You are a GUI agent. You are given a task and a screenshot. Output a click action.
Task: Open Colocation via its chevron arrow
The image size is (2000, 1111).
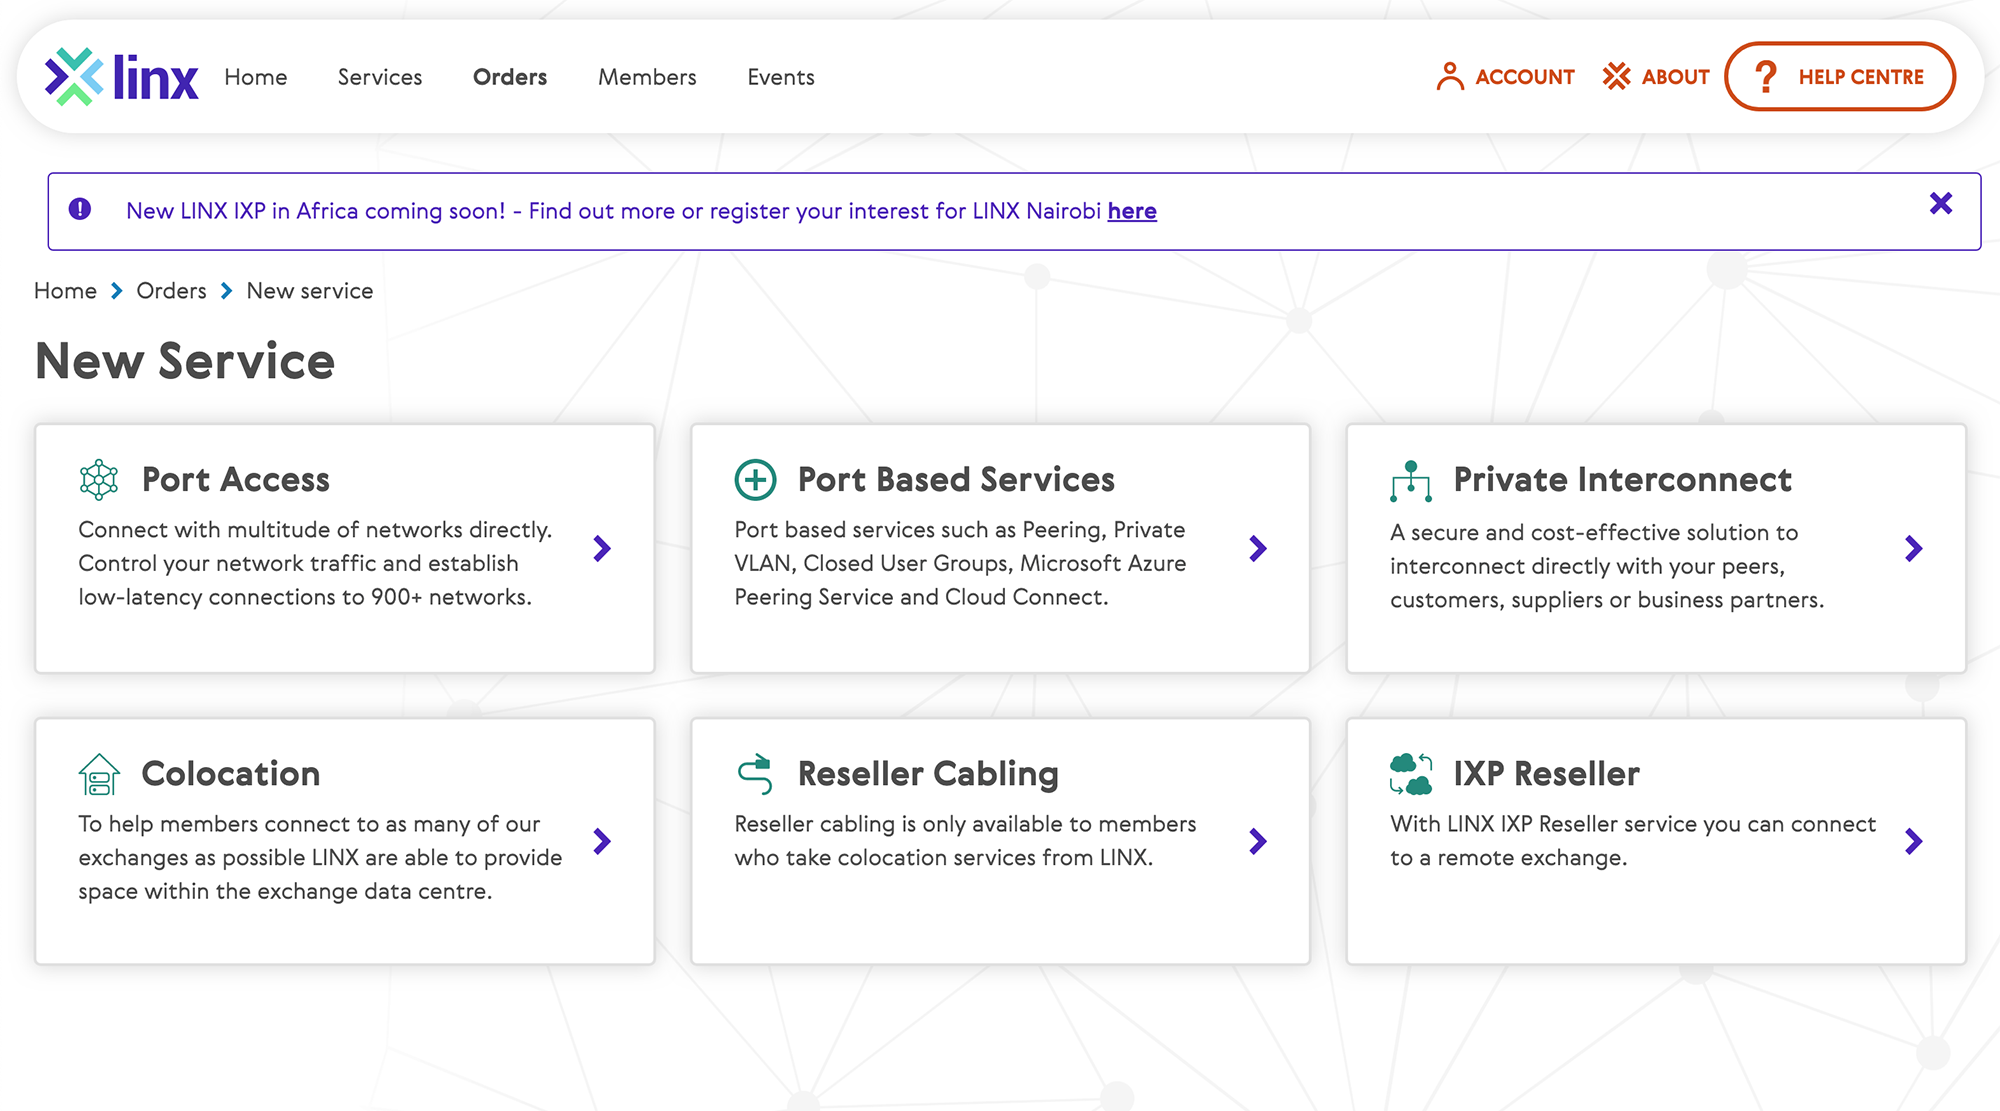pyautogui.click(x=602, y=841)
